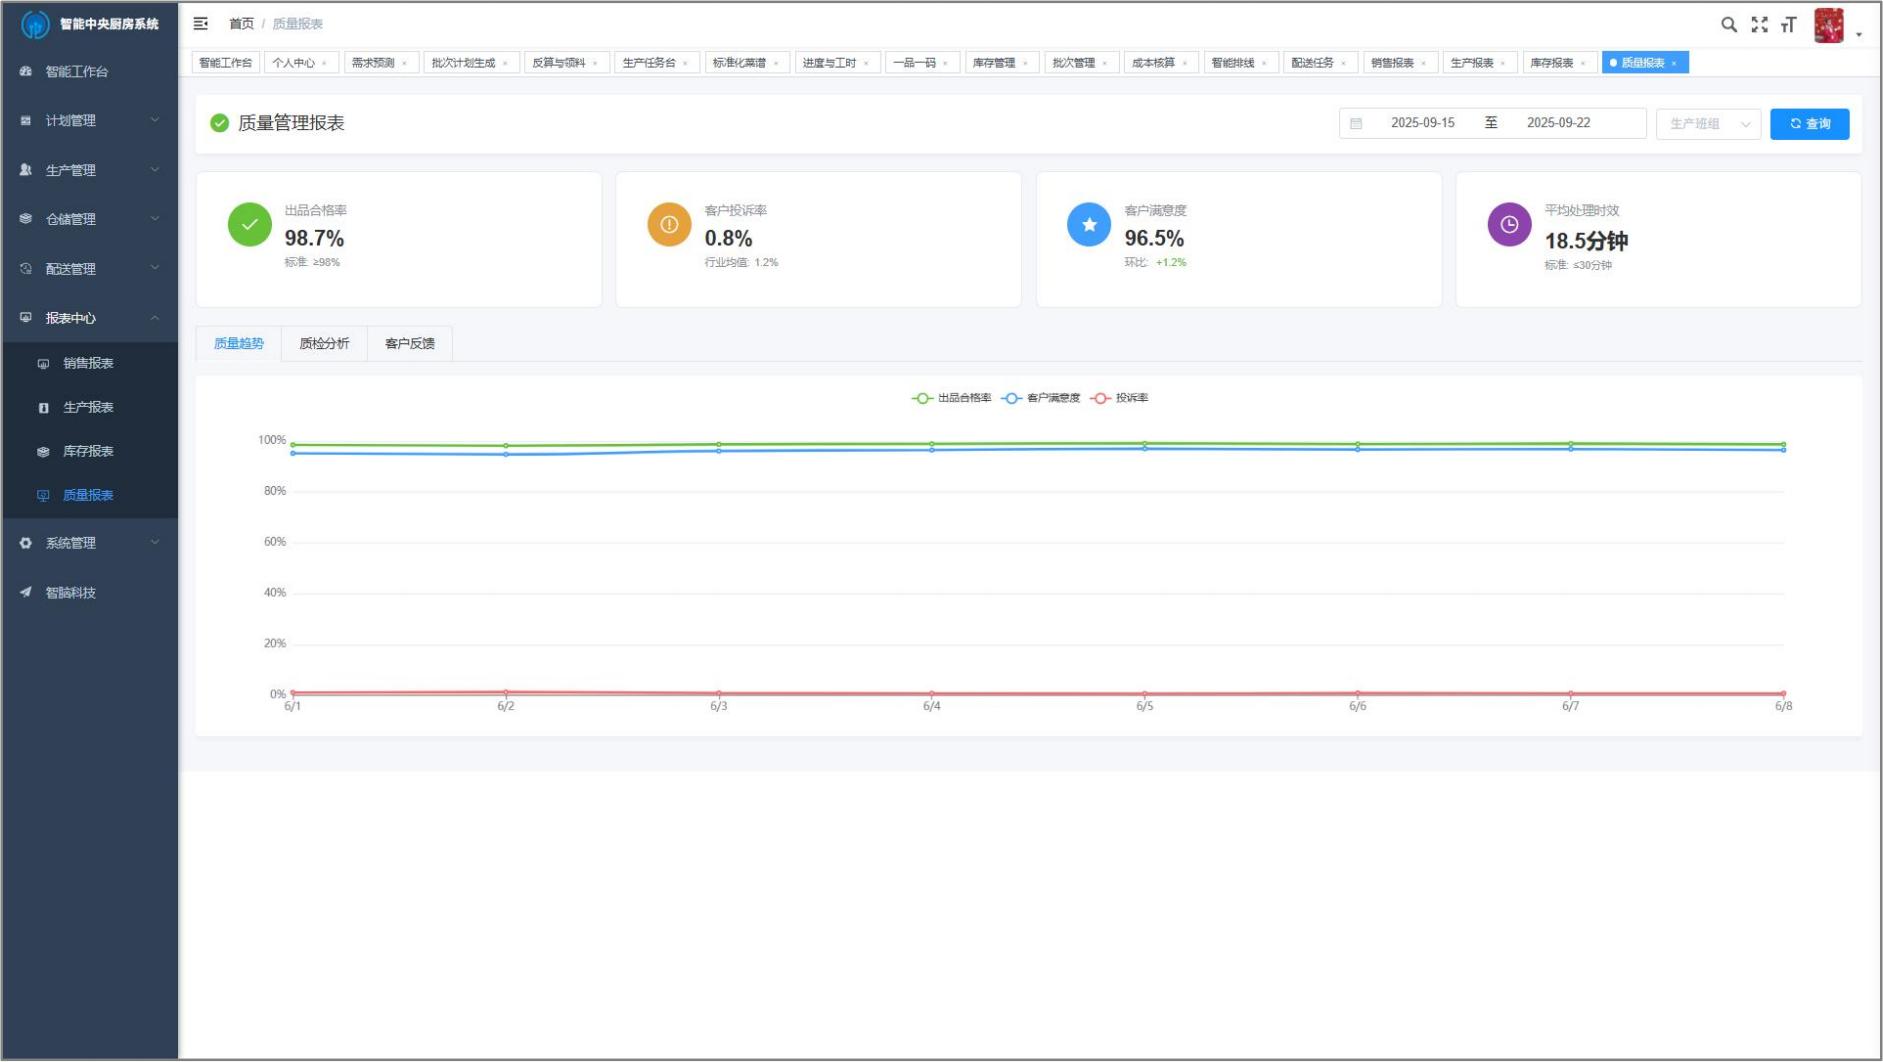Click the purple clock processing time icon
This screenshot has height=1062, width=1883.
pyautogui.click(x=1509, y=224)
